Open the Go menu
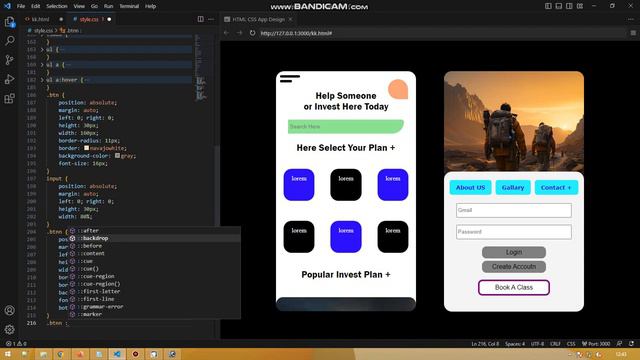 pyautogui.click(x=94, y=6)
